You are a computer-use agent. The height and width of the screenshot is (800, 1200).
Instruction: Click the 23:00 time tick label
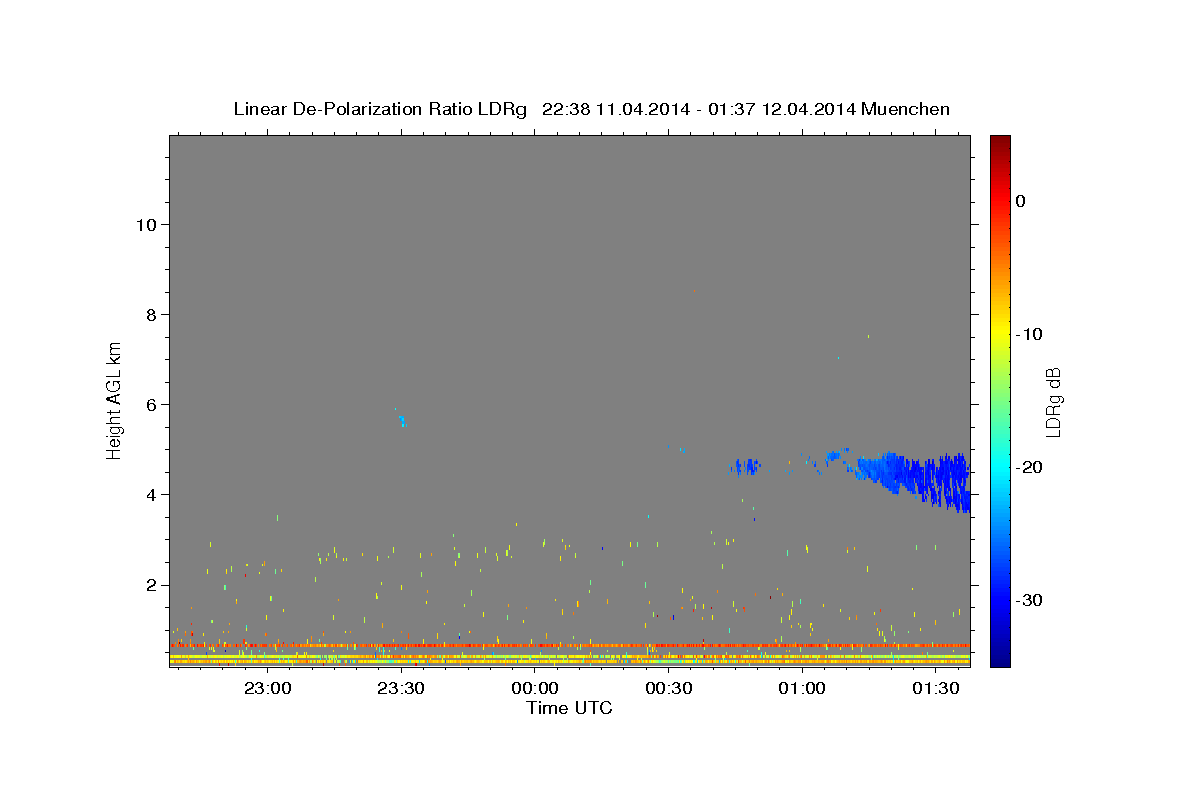pyautogui.click(x=268, y=688)
